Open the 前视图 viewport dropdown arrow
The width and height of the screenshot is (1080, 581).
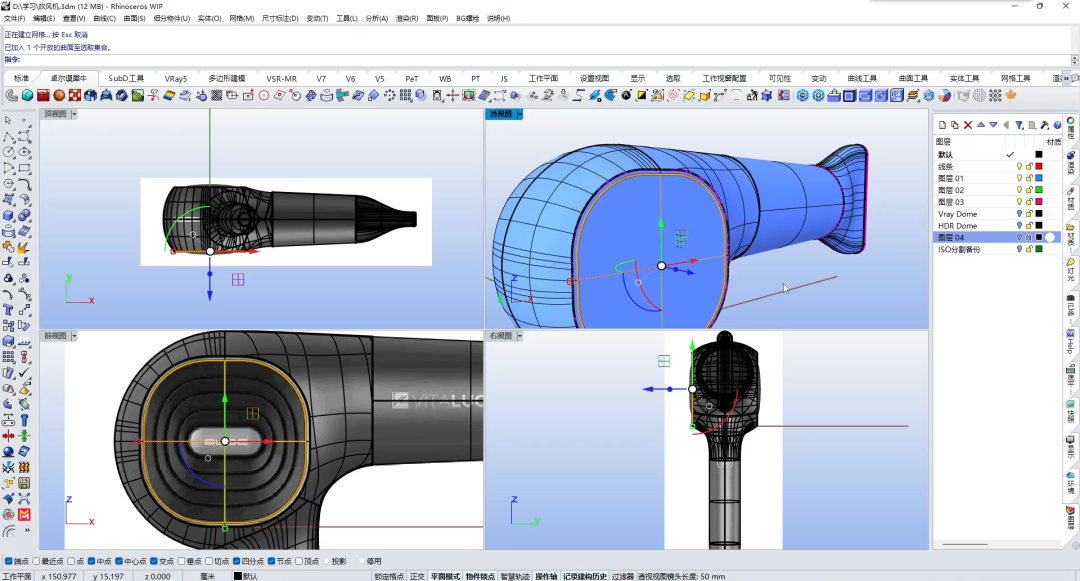point(74,336)
